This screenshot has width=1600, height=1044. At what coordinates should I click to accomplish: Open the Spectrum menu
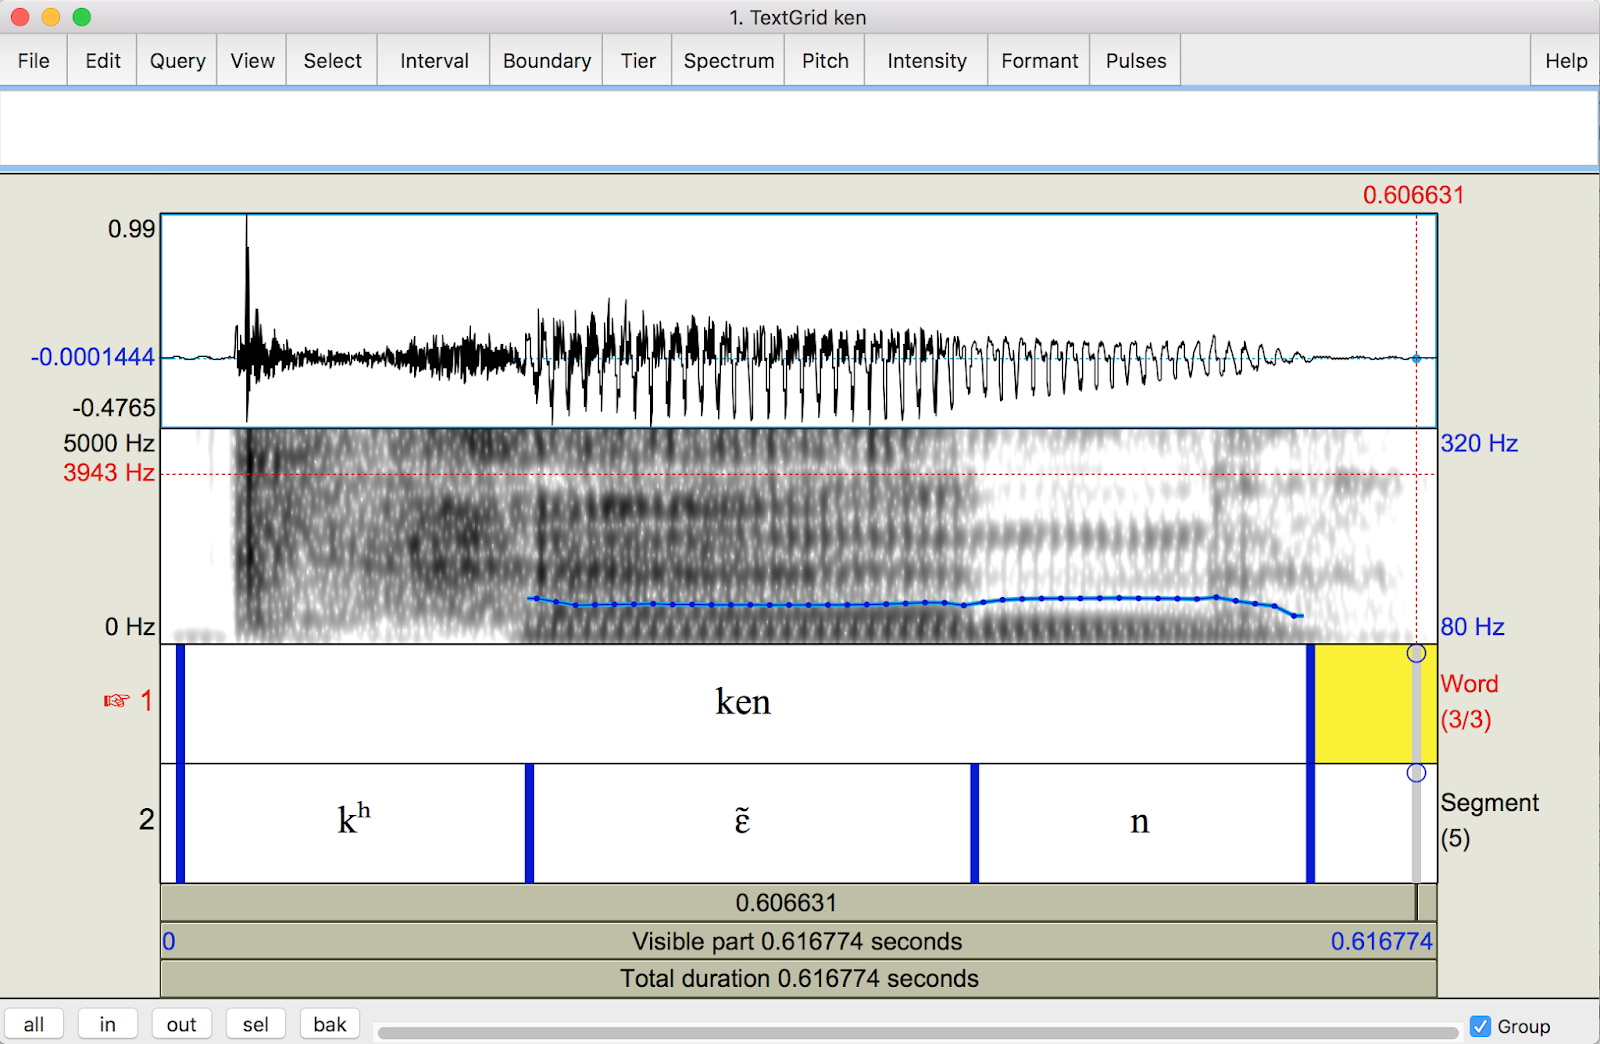727,60
